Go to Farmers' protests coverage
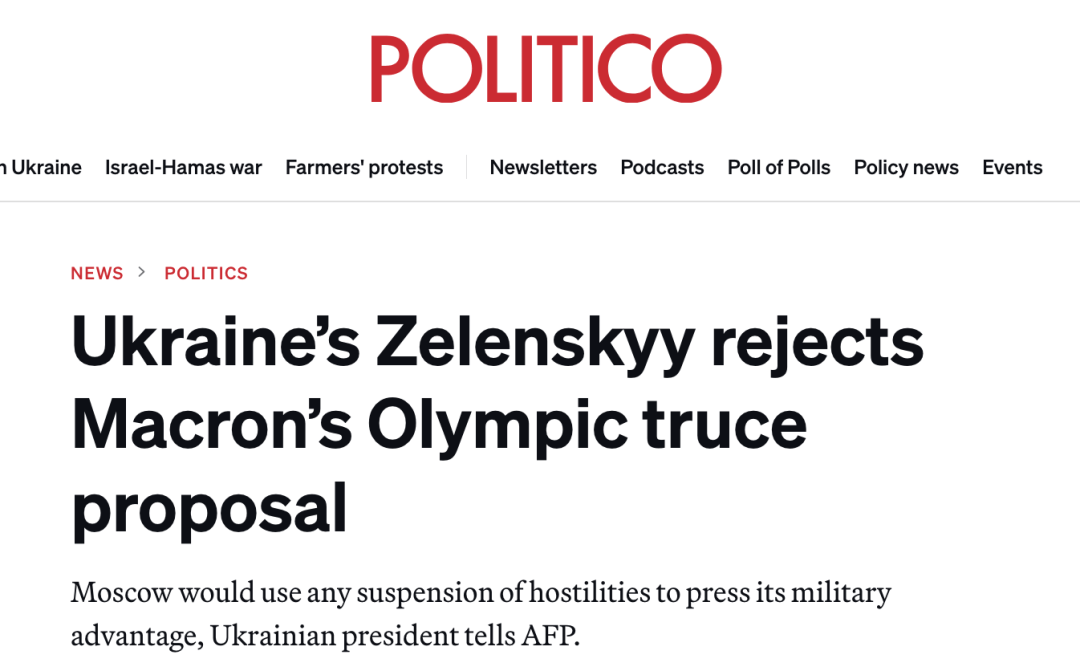 coord(364,168)
